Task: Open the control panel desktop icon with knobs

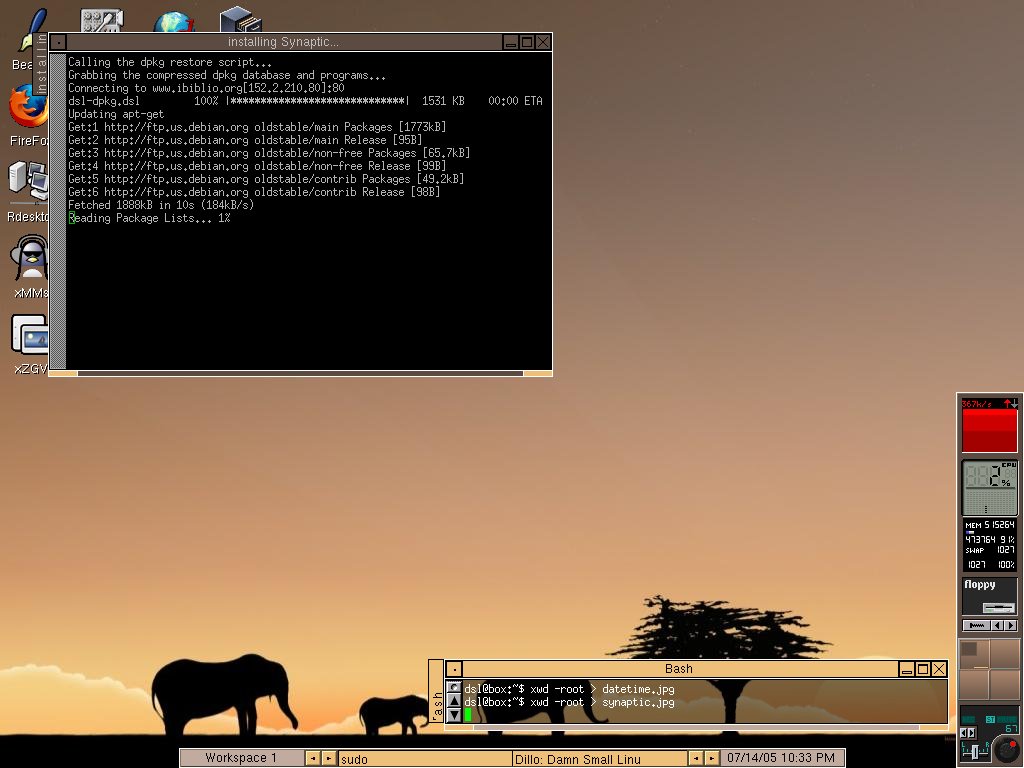Action: (102, 20)
